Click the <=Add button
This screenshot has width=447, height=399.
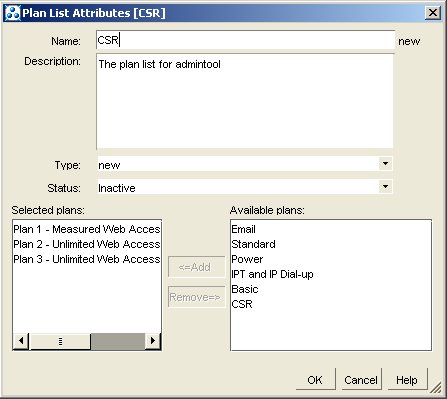196,267
